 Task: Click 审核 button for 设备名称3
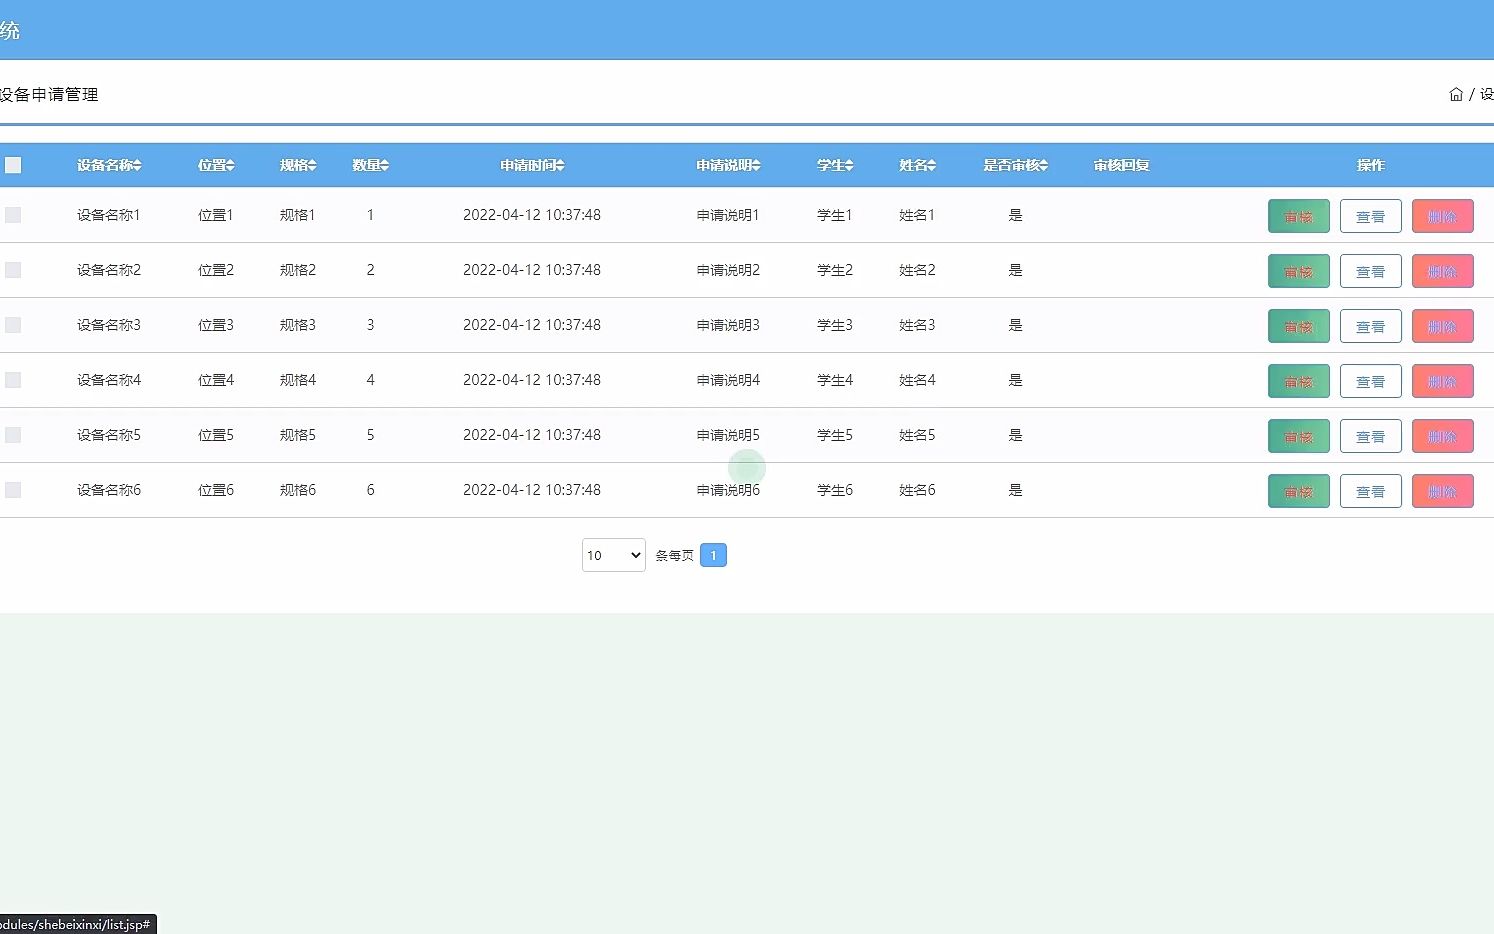[1299, 326]
